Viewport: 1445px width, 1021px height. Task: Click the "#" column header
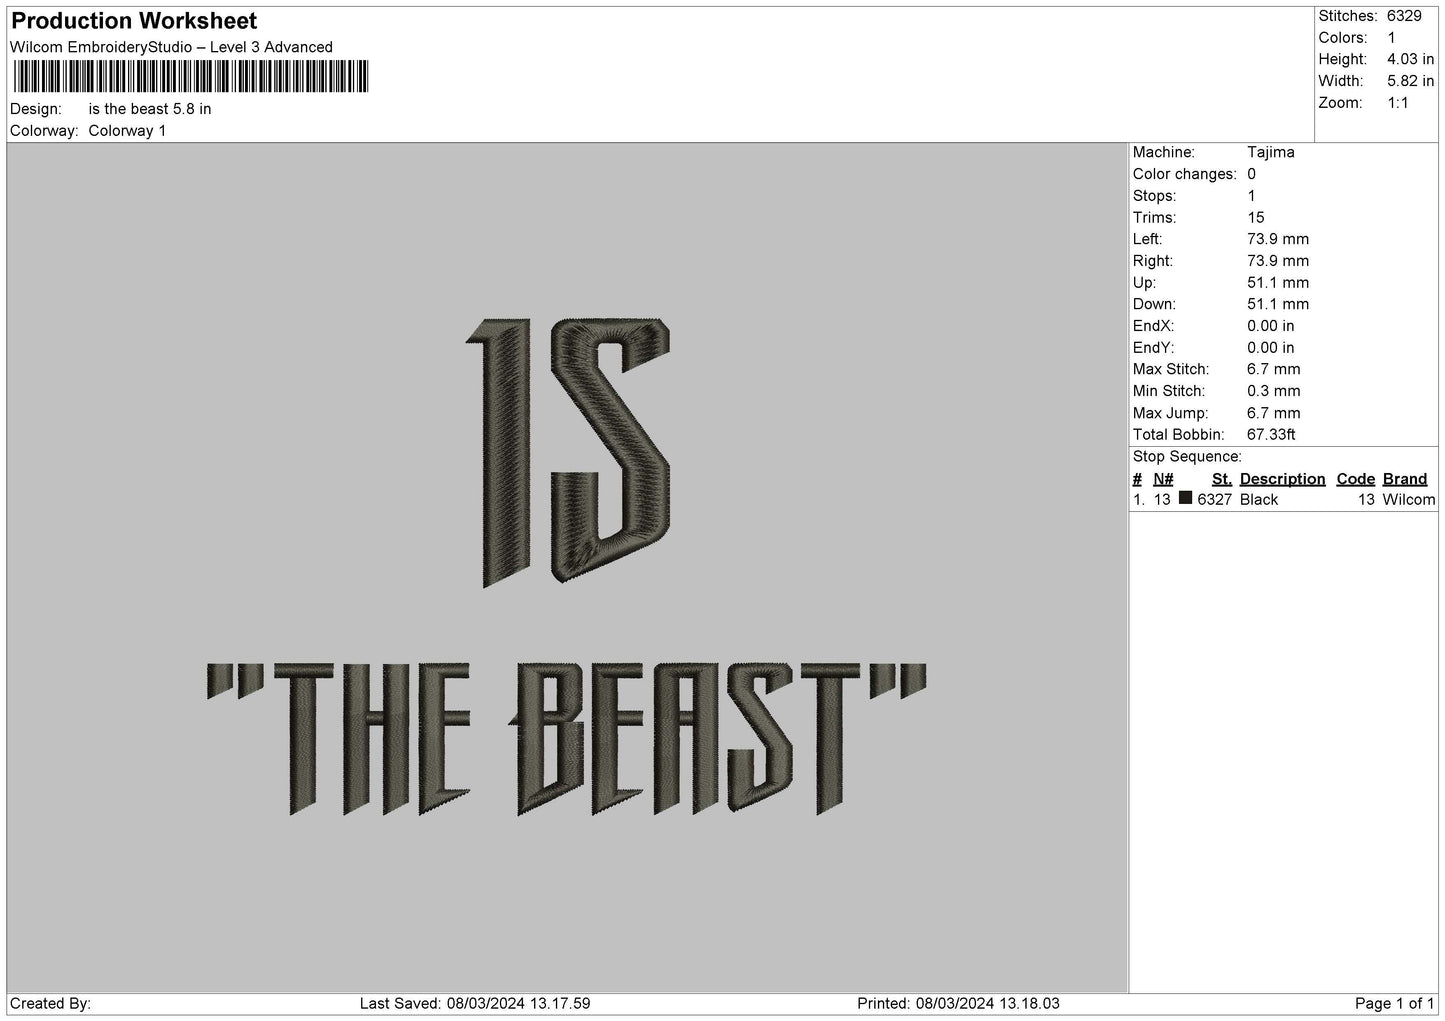pyautogui.click(x=1137, y=479)
